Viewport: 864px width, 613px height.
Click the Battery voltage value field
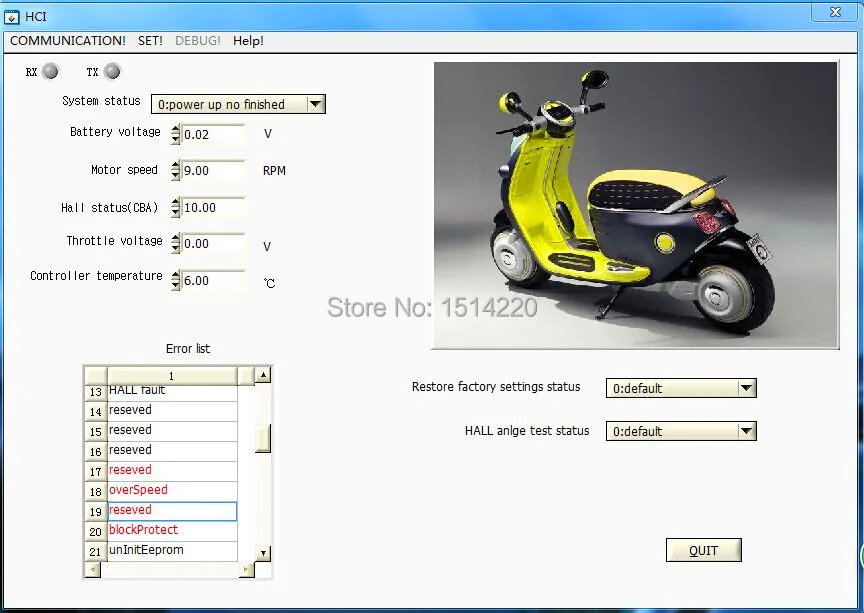(x=213, y=135)
